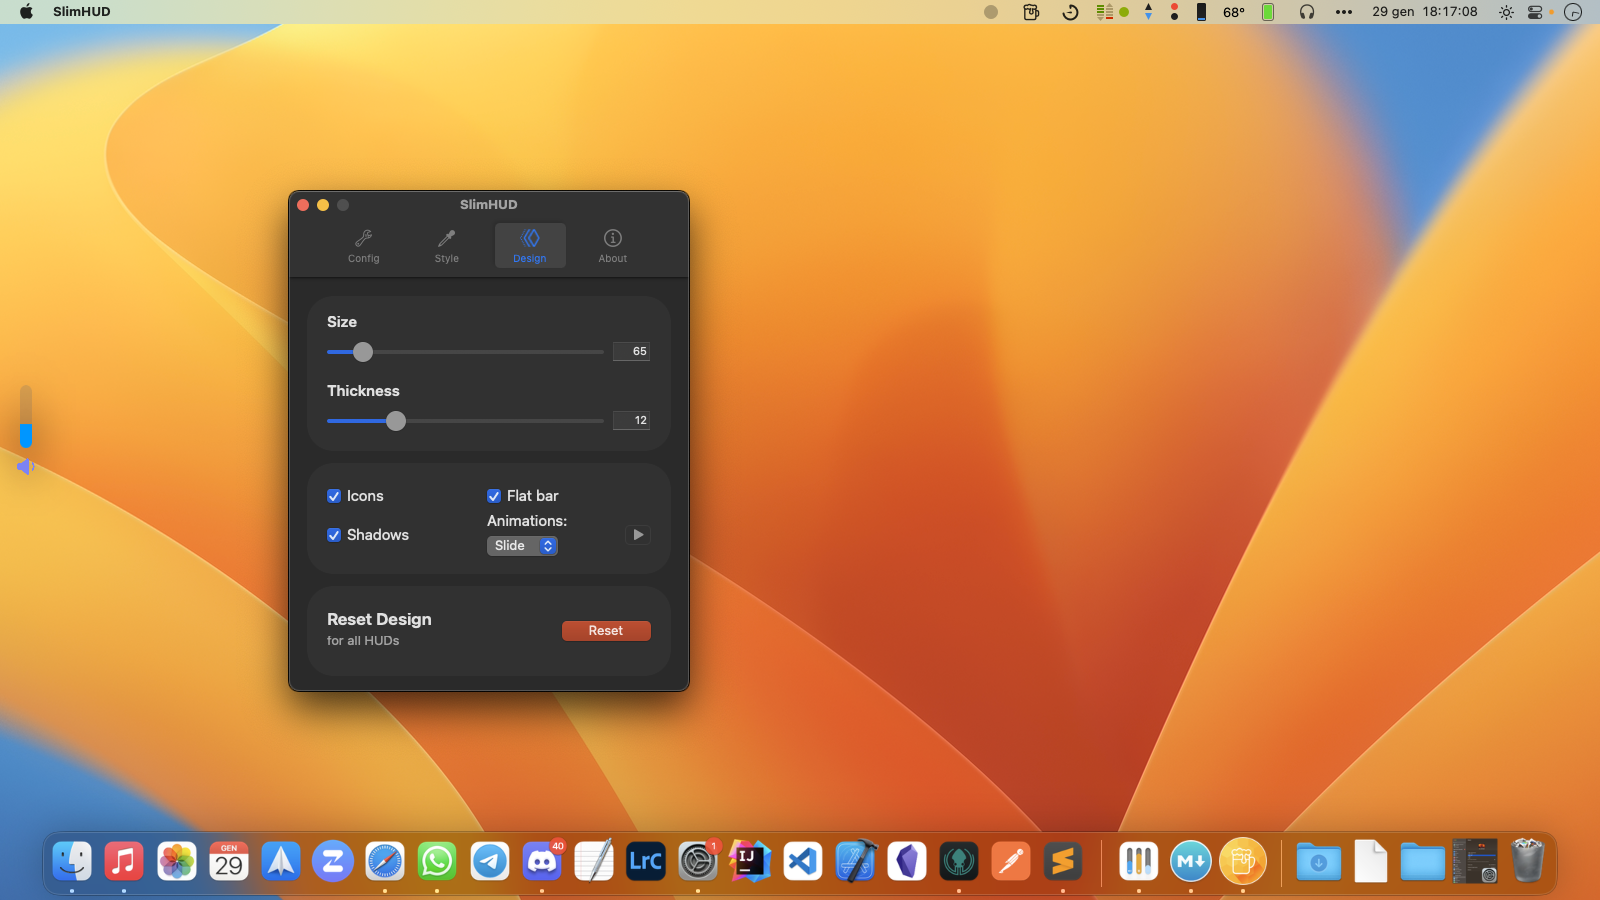The image size is (1600, 900).
Task: Open Control Center from menu bar
Action: click(1535, 12)
